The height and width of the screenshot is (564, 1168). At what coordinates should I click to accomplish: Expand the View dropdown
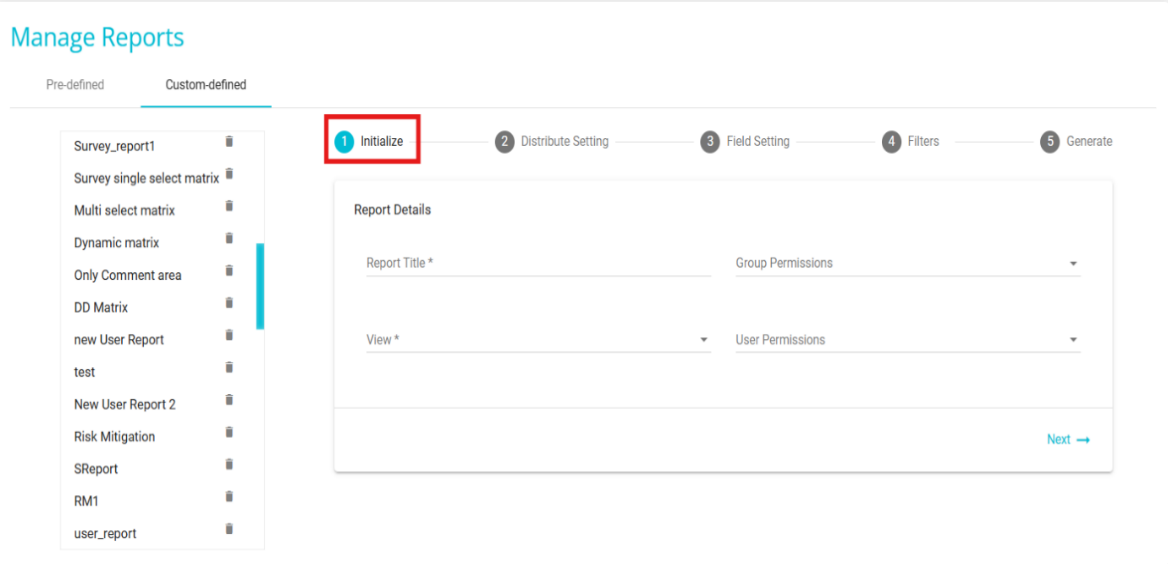(x=537, y=340)
